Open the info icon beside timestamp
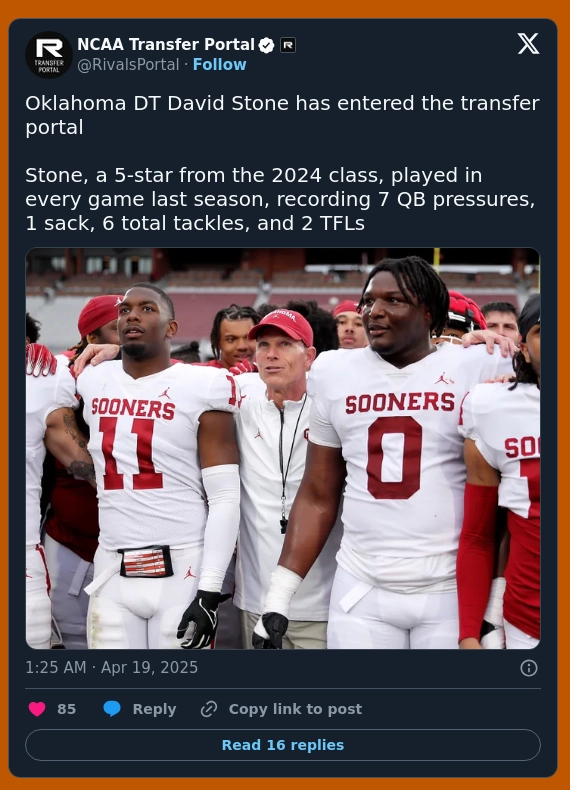This screenshot has height=790, width=570. click(529, 668)
